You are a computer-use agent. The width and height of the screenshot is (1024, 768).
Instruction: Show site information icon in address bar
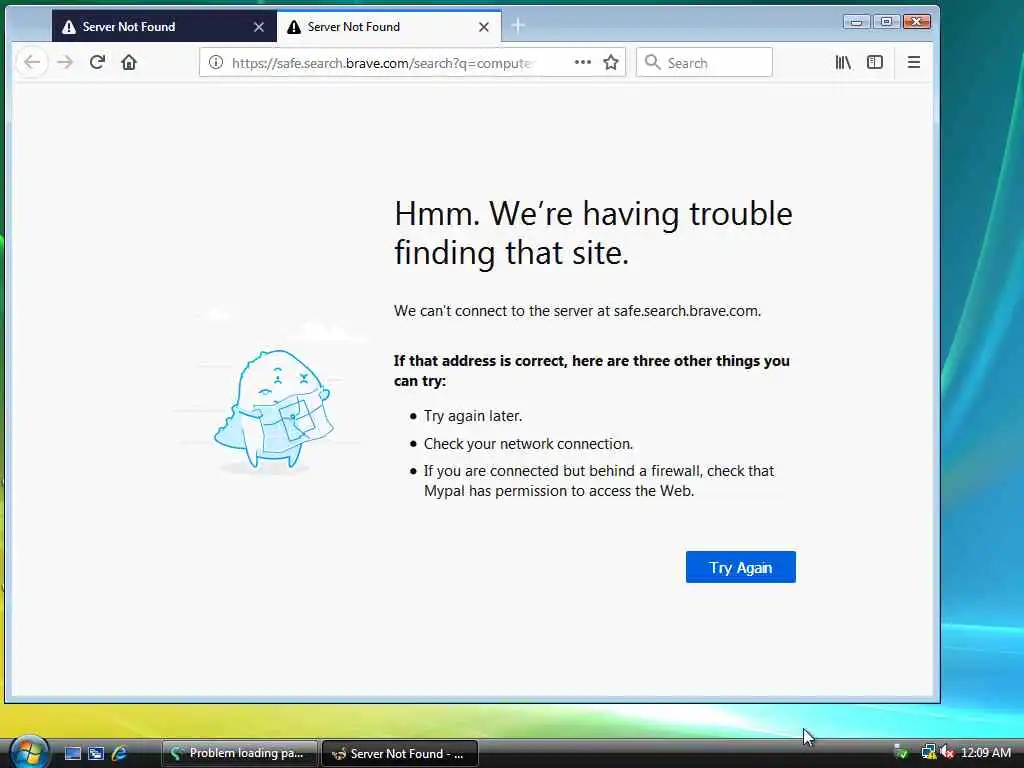(216, 63)
